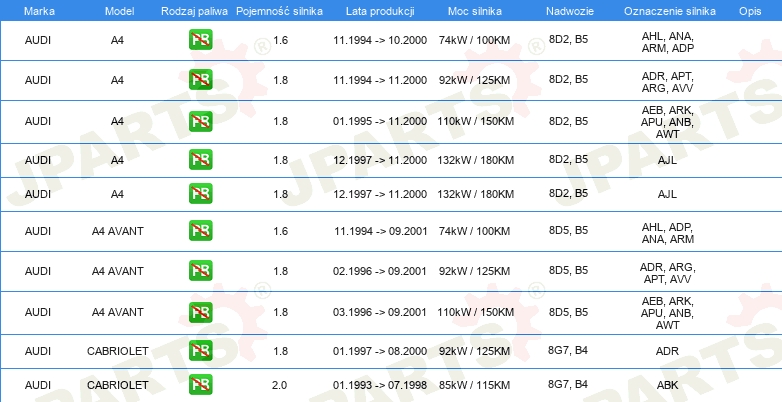Select date range 02.1996 -> 09.2001
The image size is (782, 402).
[x=380, y=271]
